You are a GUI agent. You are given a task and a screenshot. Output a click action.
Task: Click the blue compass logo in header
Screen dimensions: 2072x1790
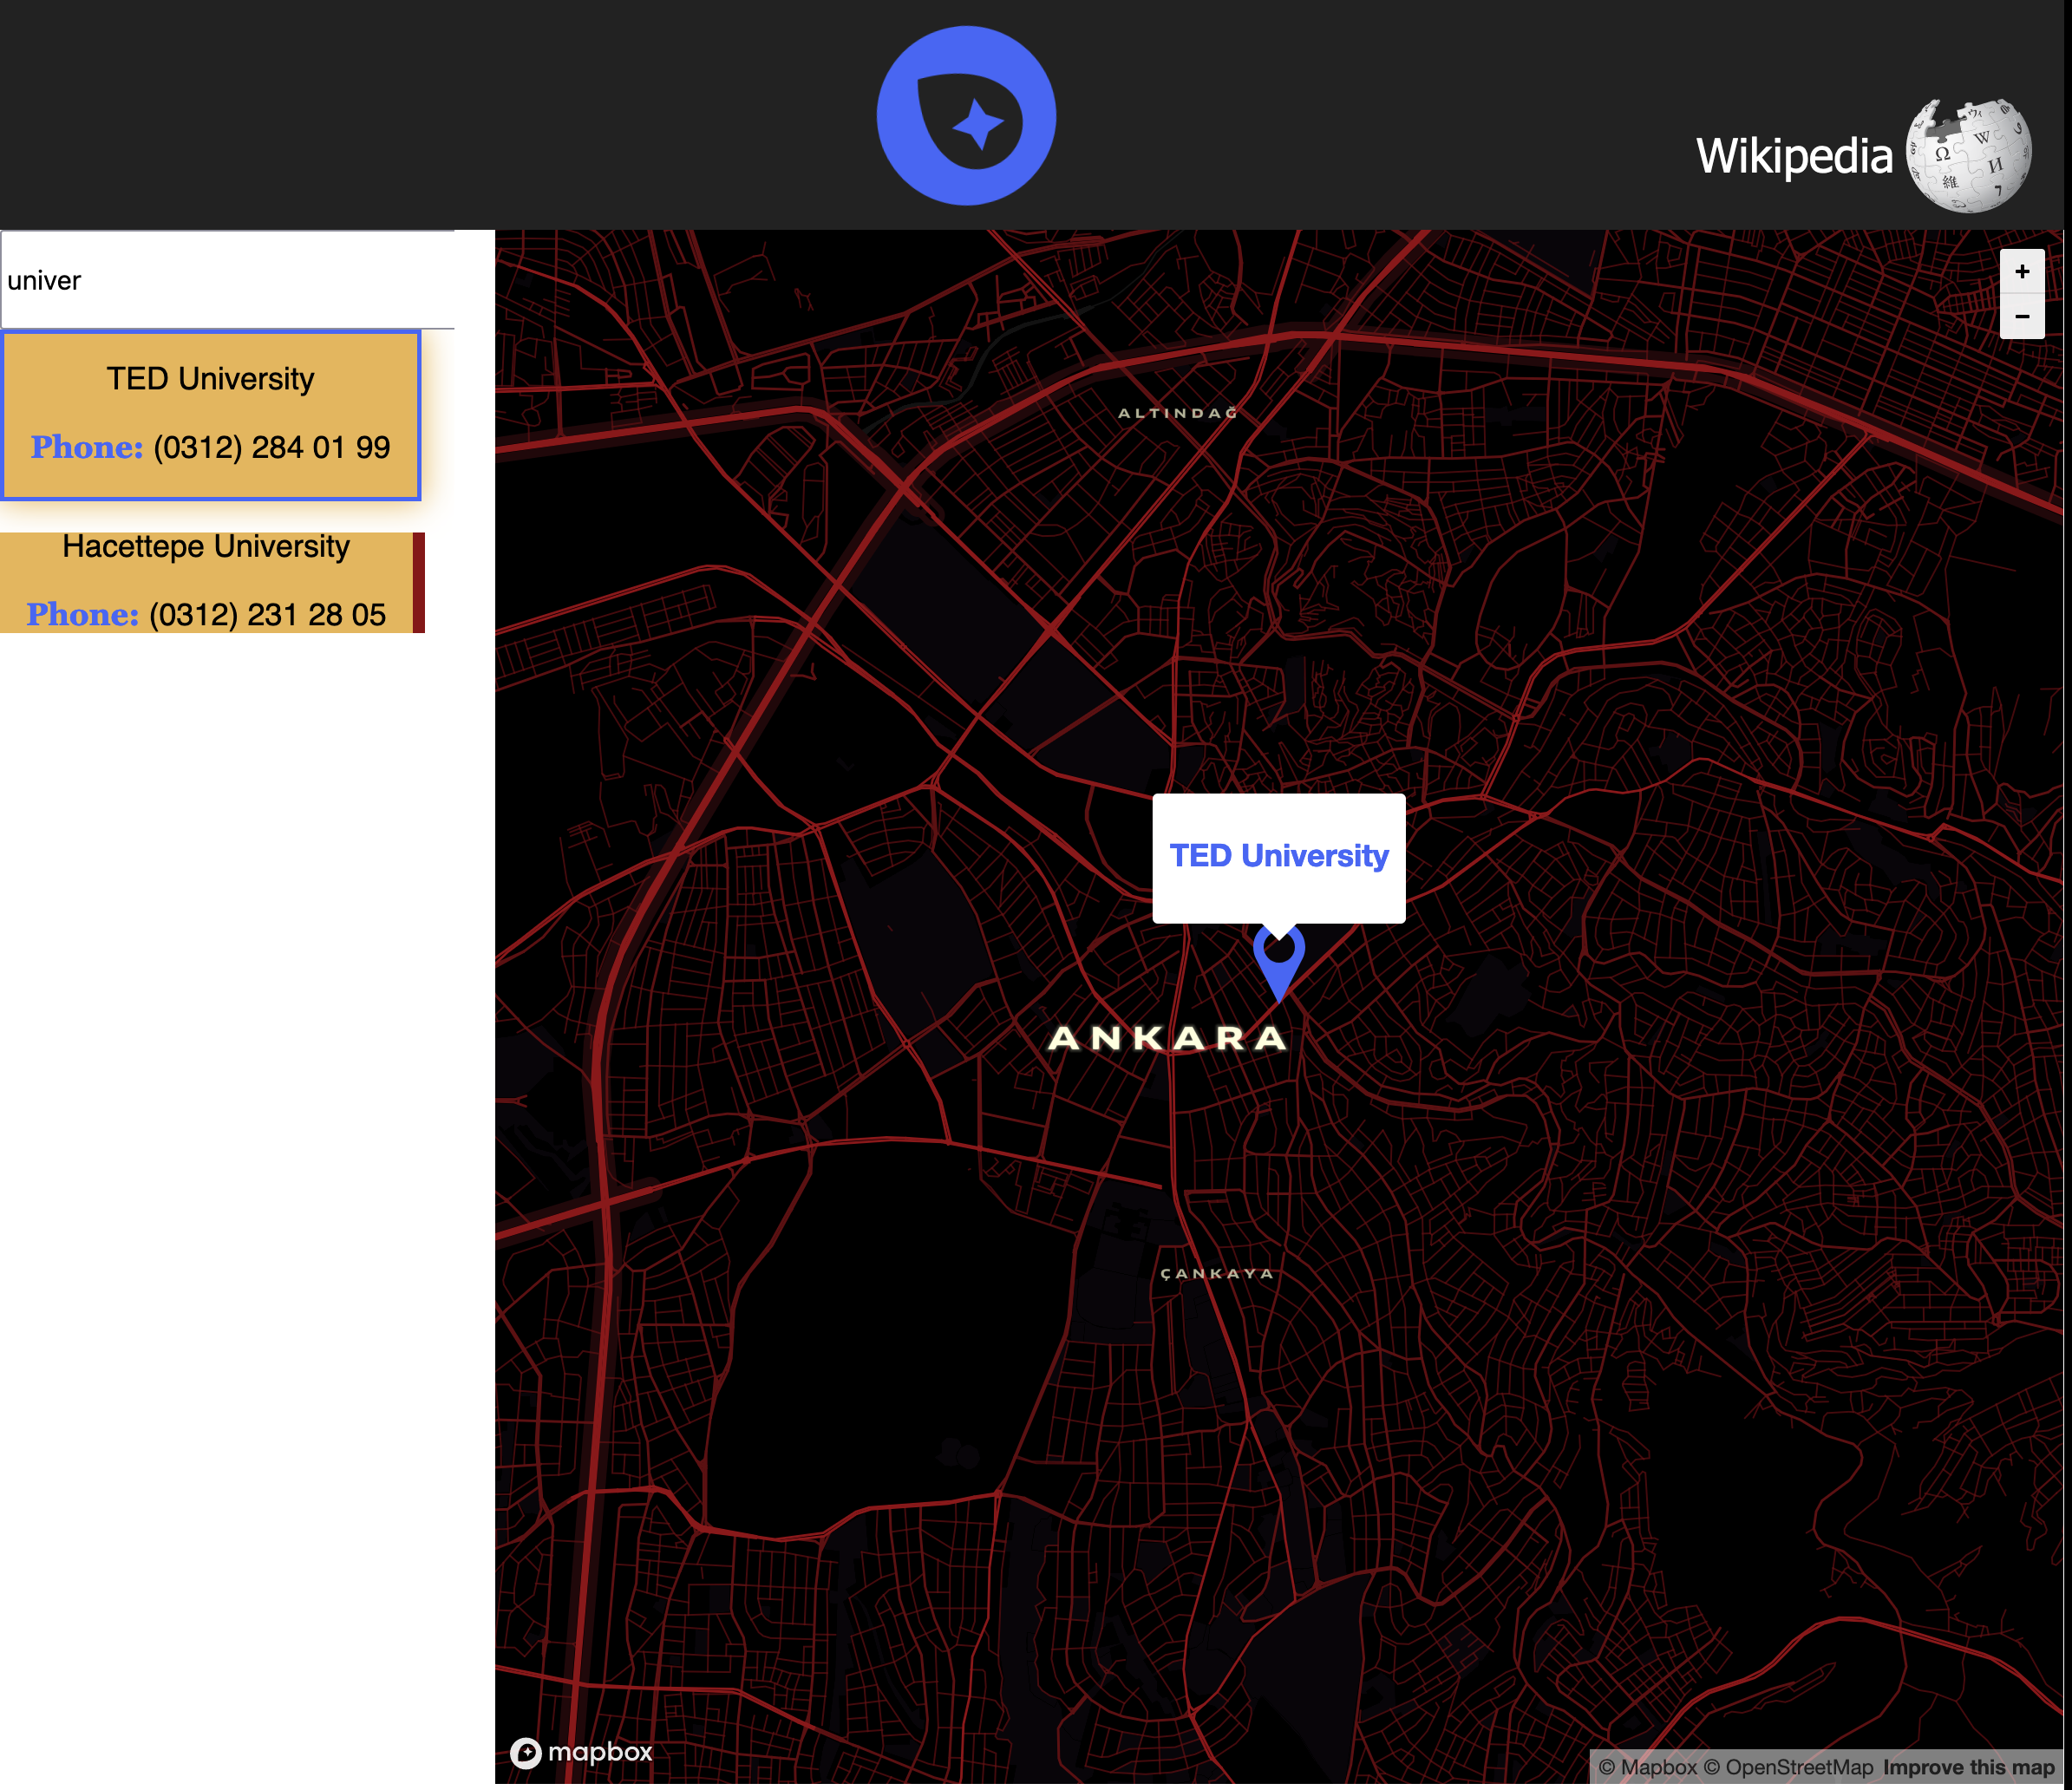click(x=966, y=116)
